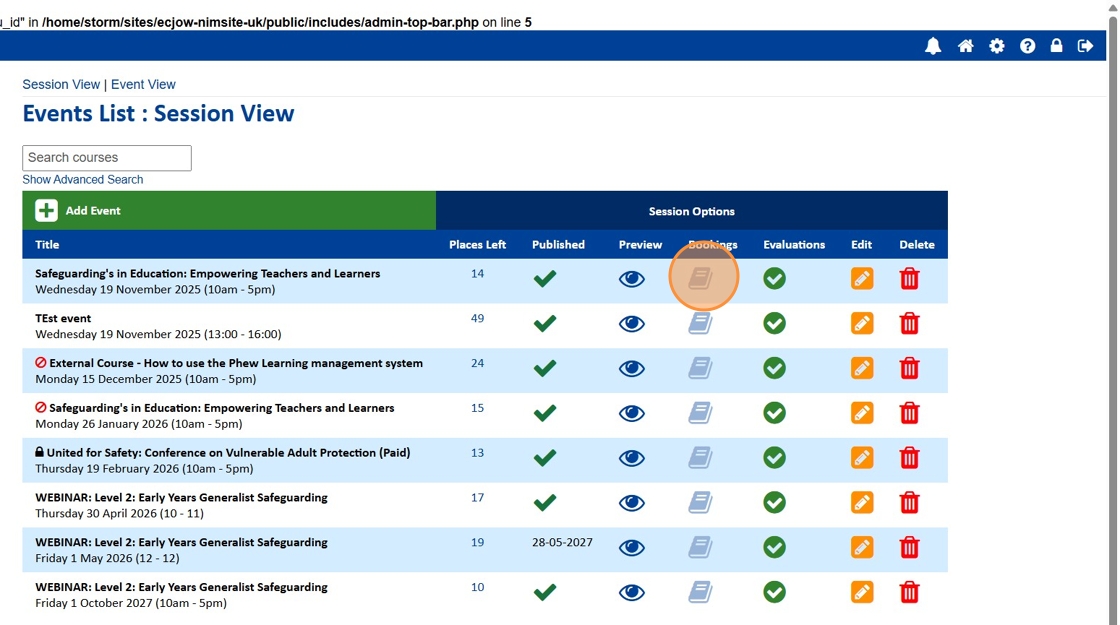Open evaluations for External Course row
The height and width of the screenshot is (625, 1120).
pos(774,369)
